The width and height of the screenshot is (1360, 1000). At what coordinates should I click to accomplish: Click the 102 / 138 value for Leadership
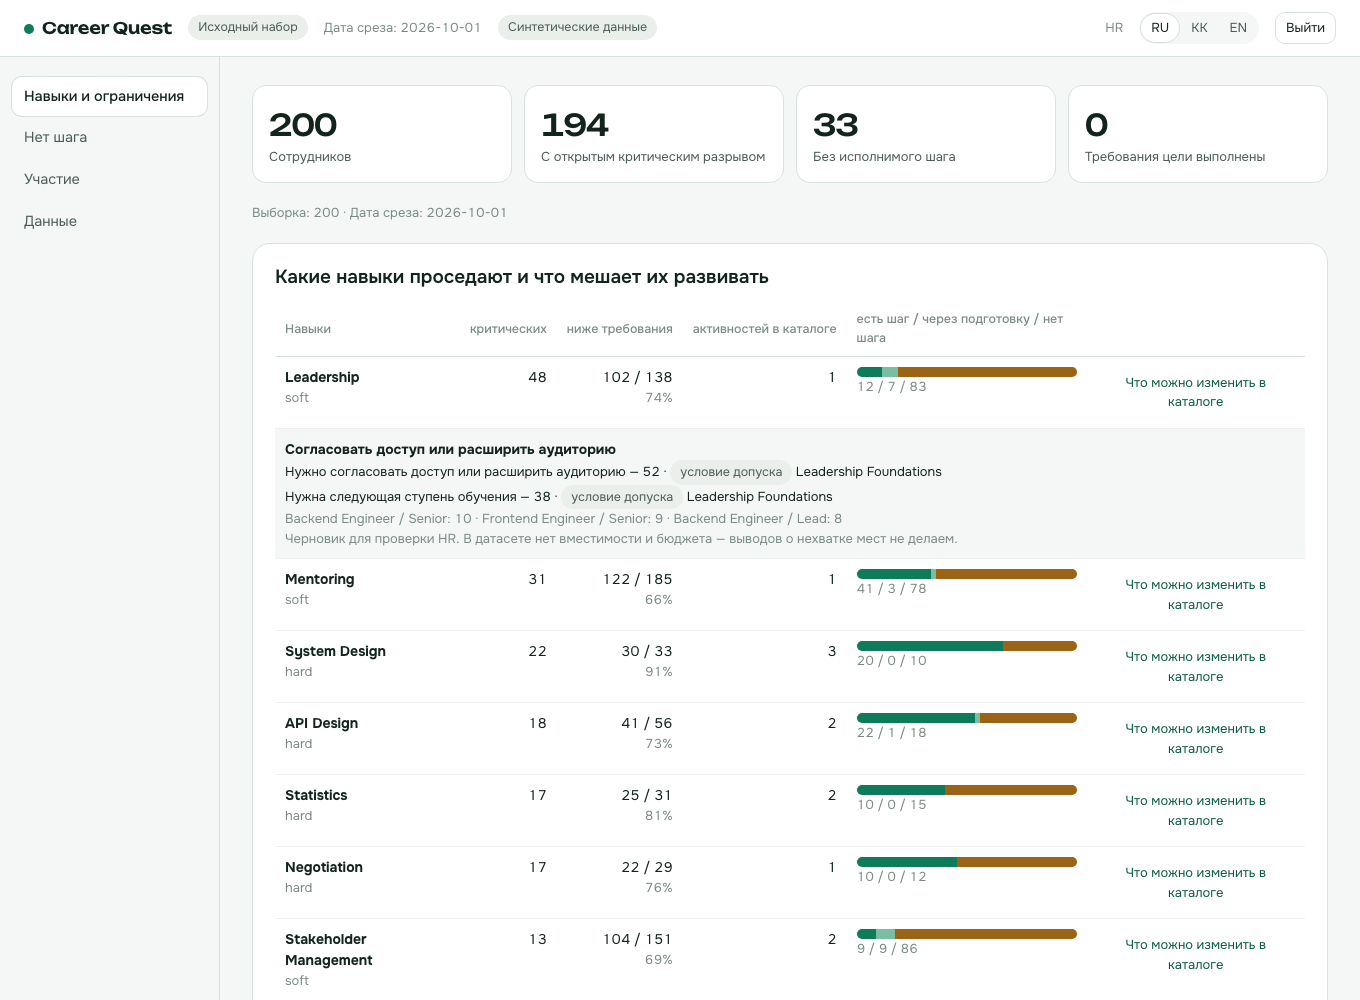(637, 377)
